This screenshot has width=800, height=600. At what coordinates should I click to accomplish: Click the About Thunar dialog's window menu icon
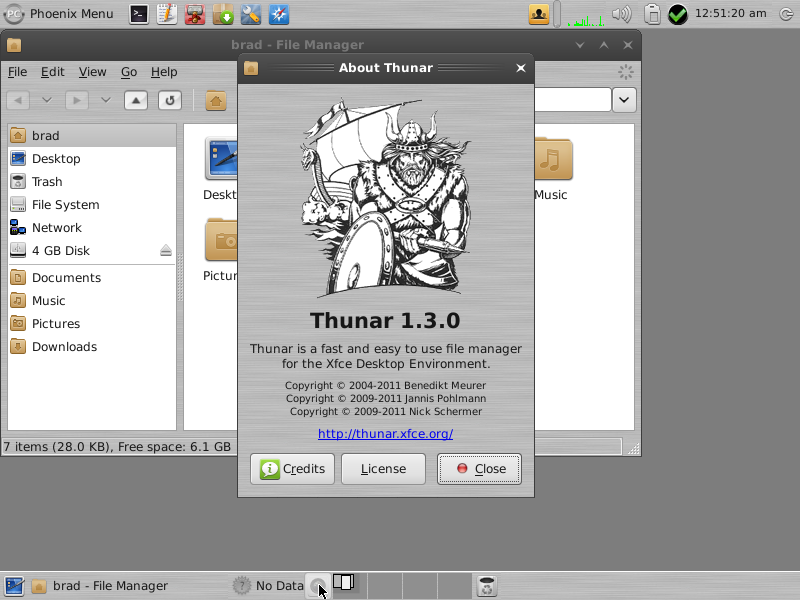pyautogui.click(x=251, y=68)
